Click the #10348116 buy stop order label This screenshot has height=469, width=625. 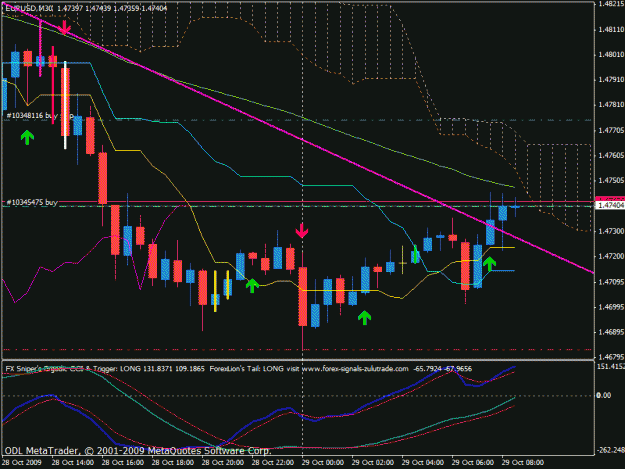click(40, 116)
